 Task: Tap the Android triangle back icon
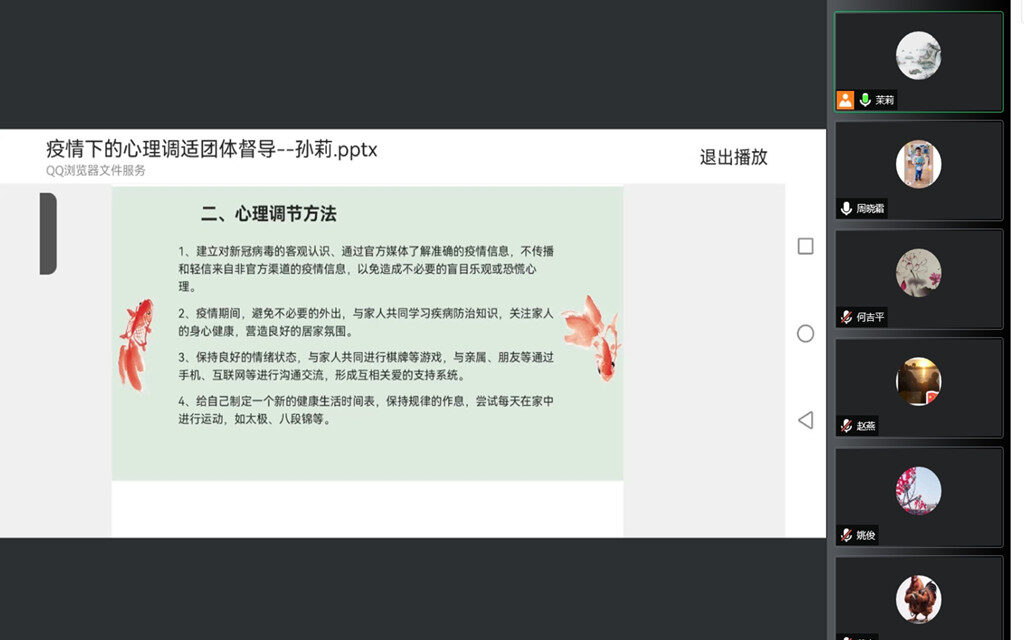click(805, 420)
